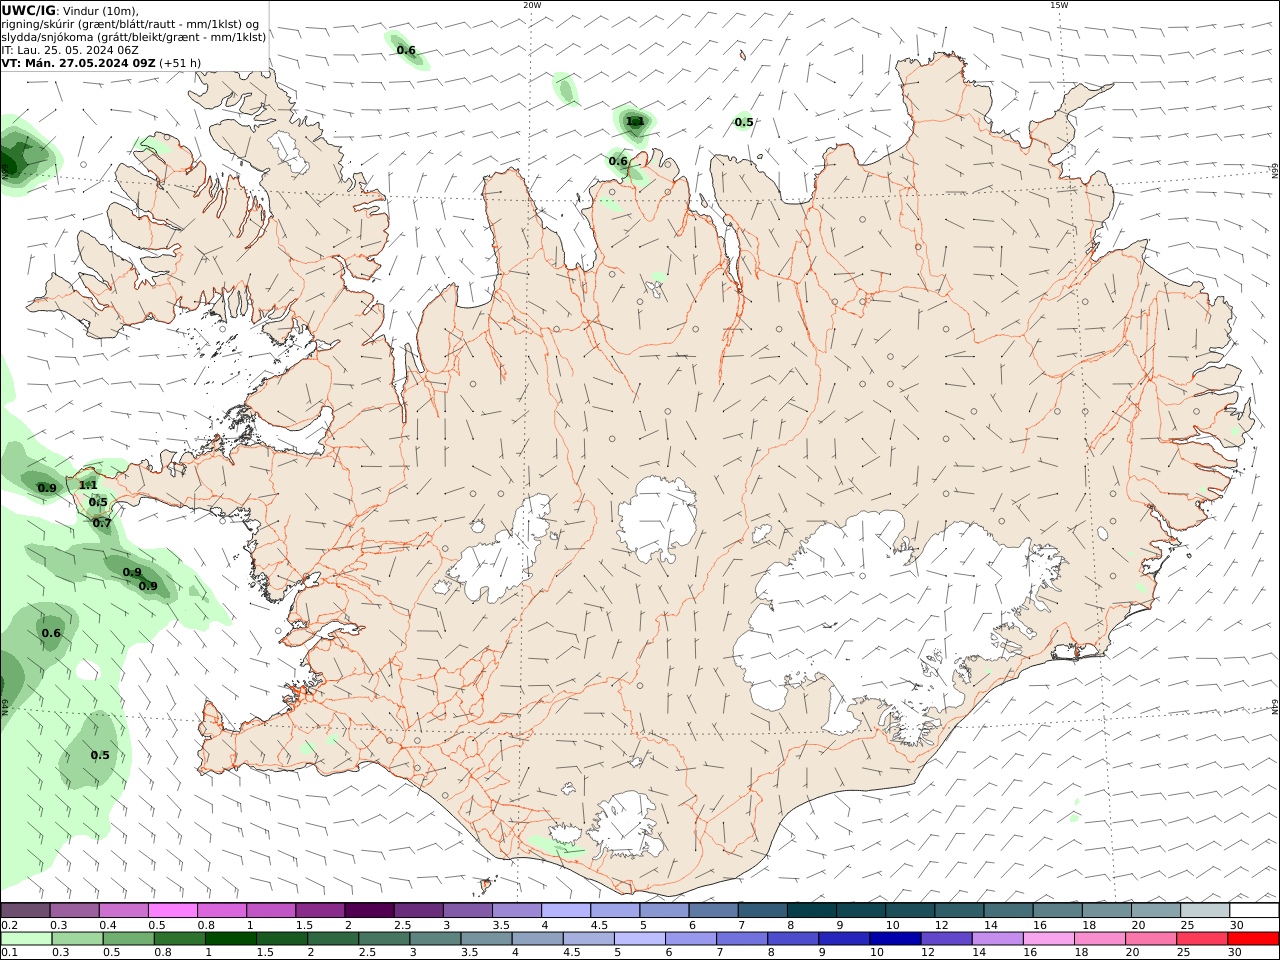Click the 0.1 label on the rain scale
The image size is (1280, 960).
[x=9, y=953]
